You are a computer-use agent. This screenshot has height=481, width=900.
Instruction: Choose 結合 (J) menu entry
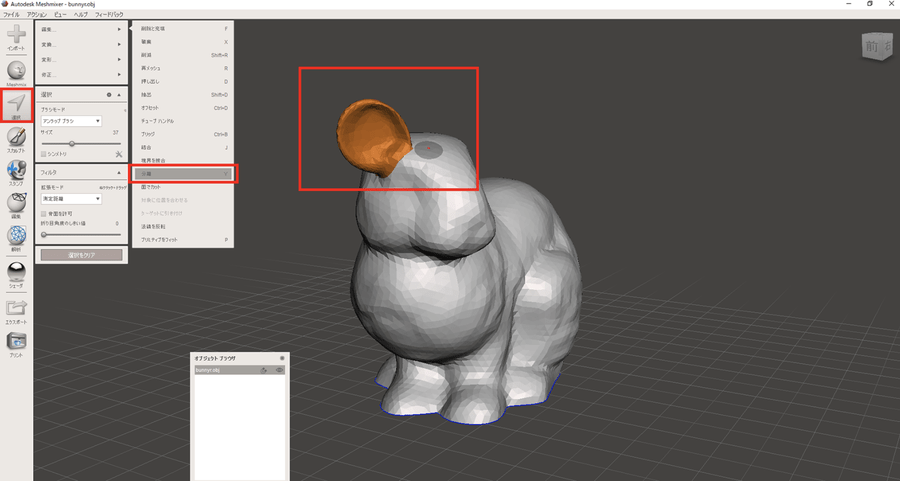point(183,148)
